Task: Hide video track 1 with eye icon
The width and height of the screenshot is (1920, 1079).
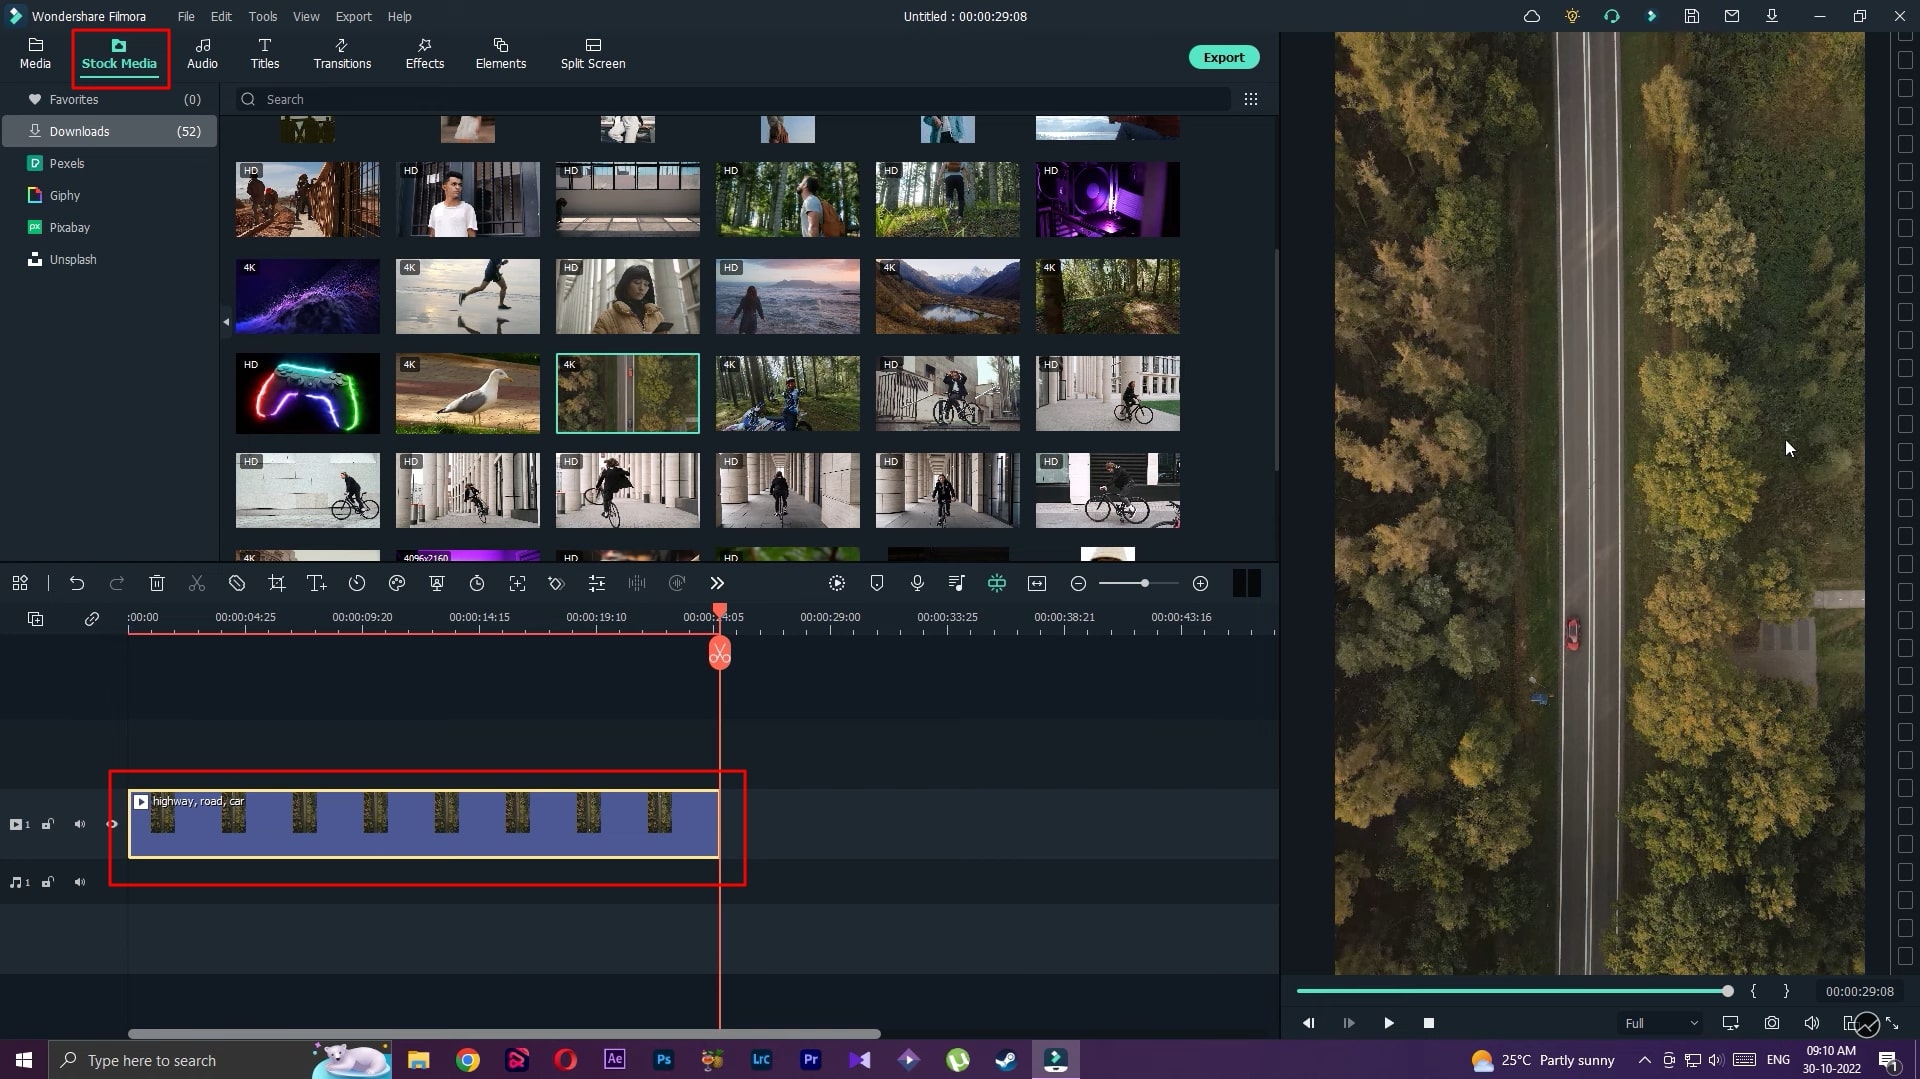Action: [112, 824]
